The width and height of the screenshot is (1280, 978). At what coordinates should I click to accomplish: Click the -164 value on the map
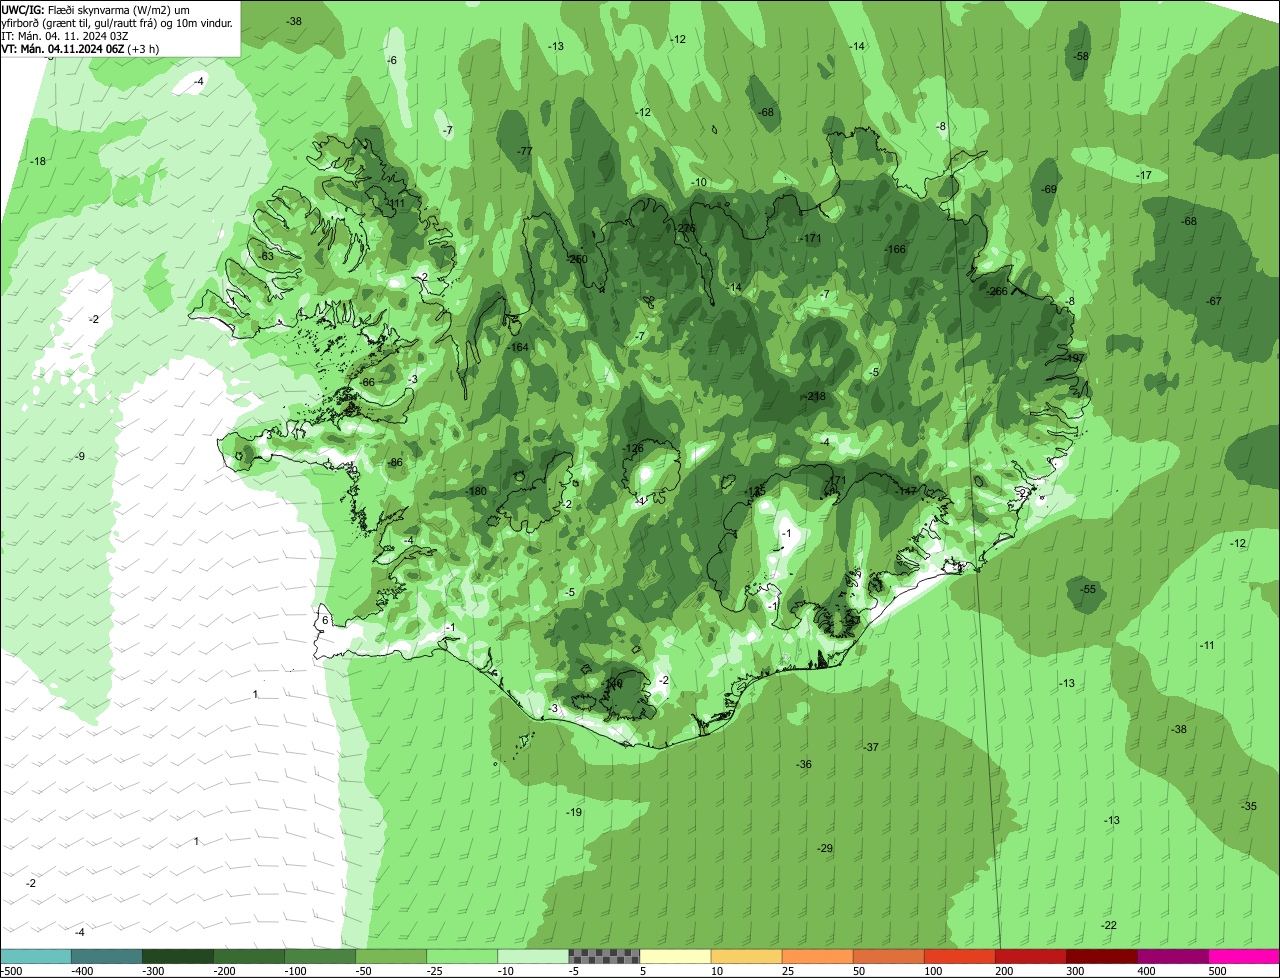[518, 348]
